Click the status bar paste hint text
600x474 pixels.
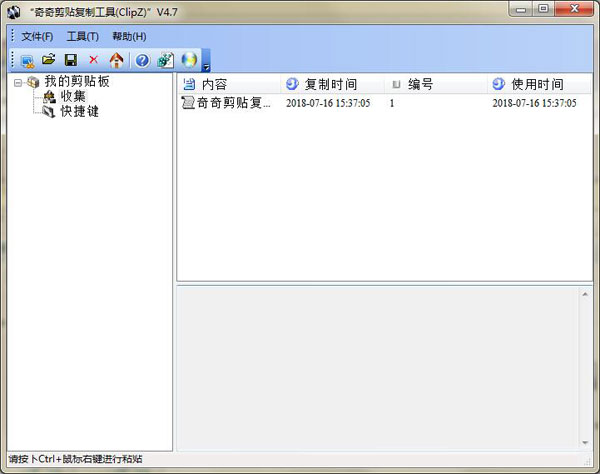click(x=75, y=459)
